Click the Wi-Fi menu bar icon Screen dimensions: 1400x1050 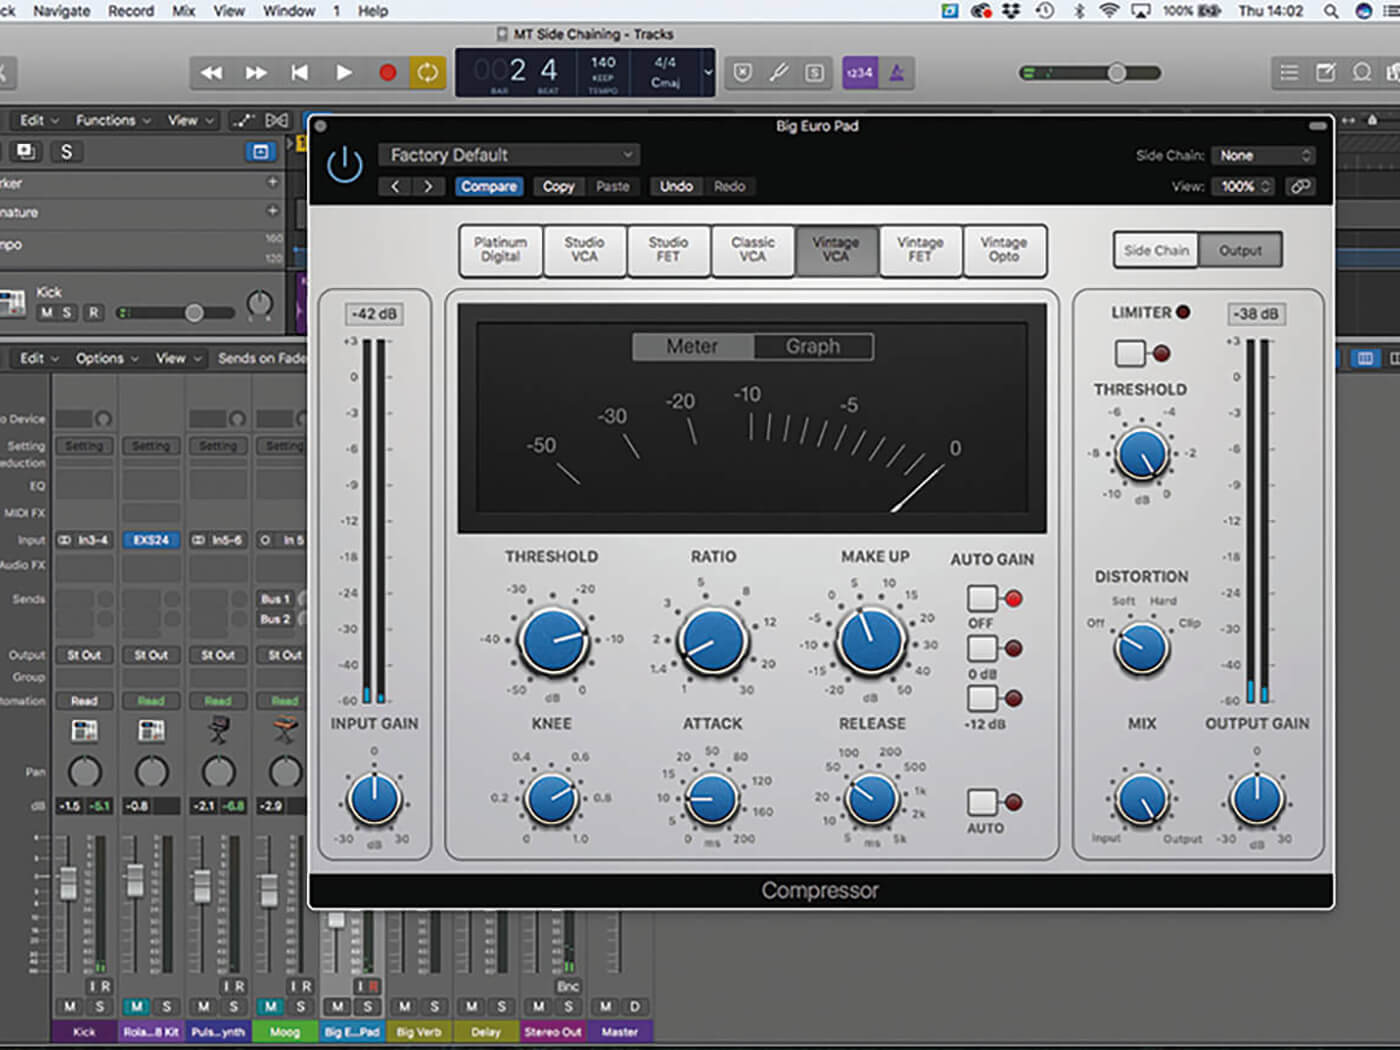tap(1108, 11)
